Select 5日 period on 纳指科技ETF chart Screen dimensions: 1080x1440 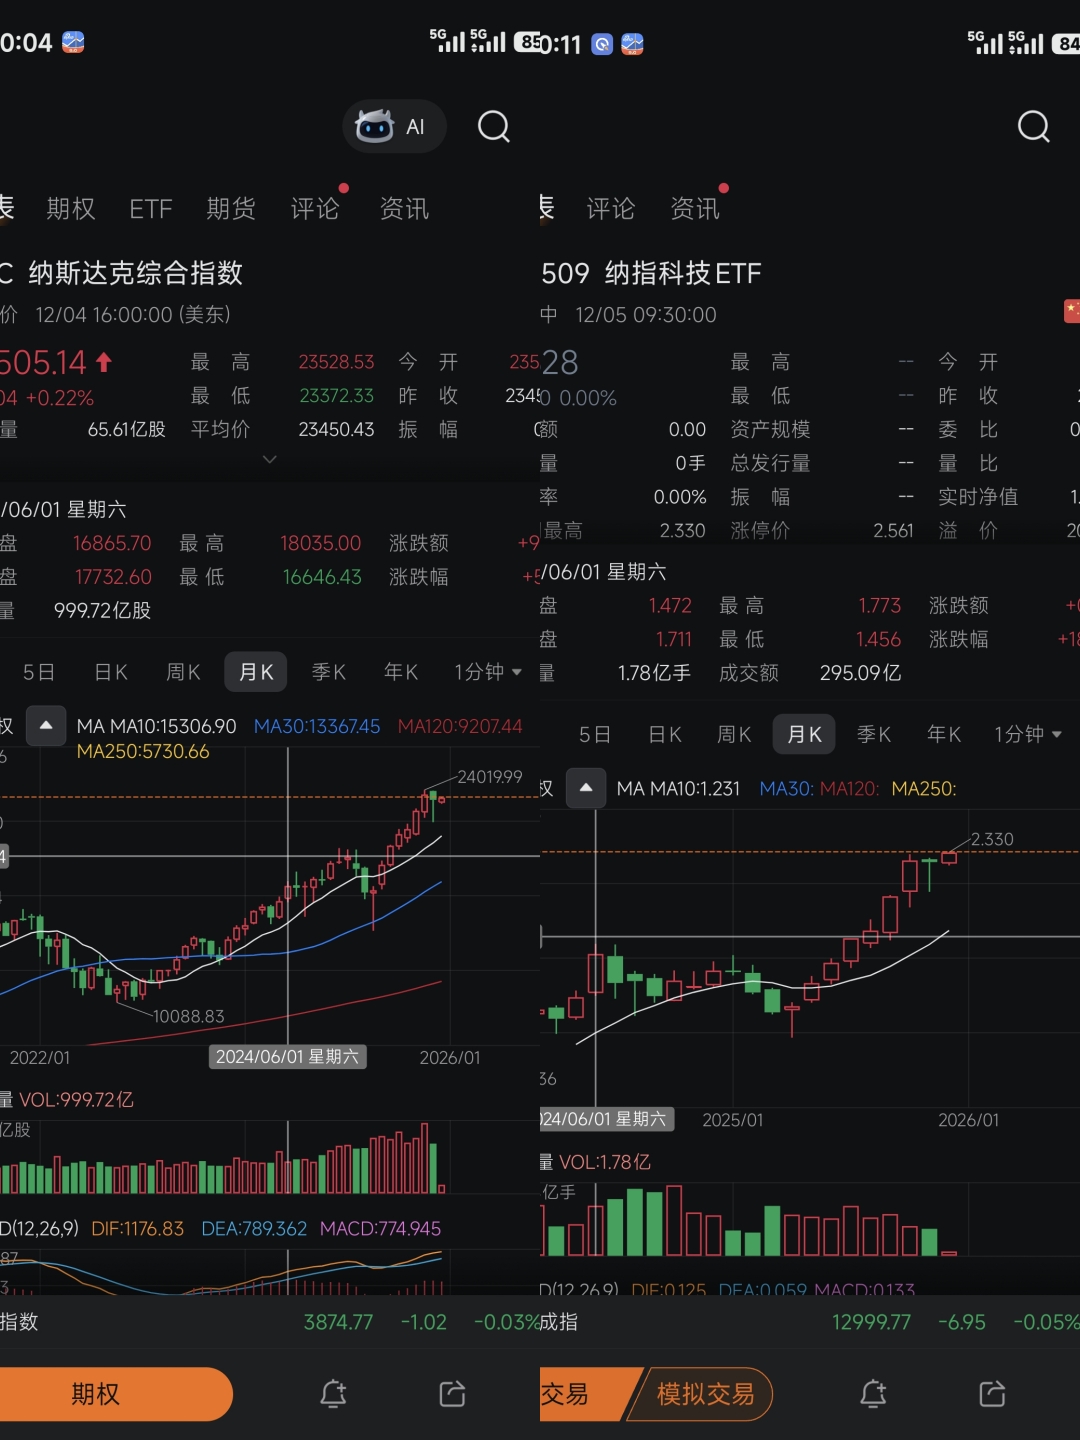click(x=595, y=734)
